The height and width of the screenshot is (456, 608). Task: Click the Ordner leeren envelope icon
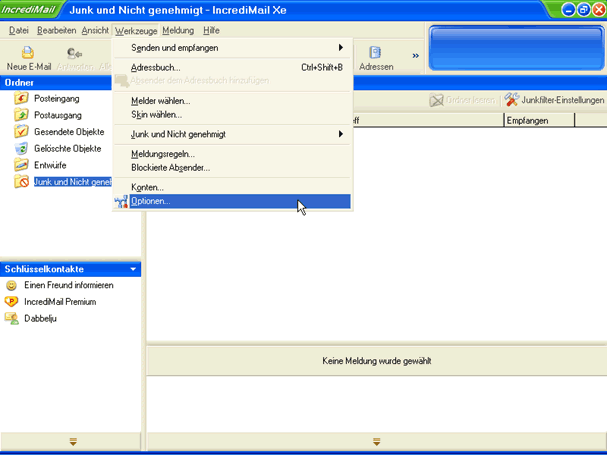pyautogui.click(x=436, y=100)
